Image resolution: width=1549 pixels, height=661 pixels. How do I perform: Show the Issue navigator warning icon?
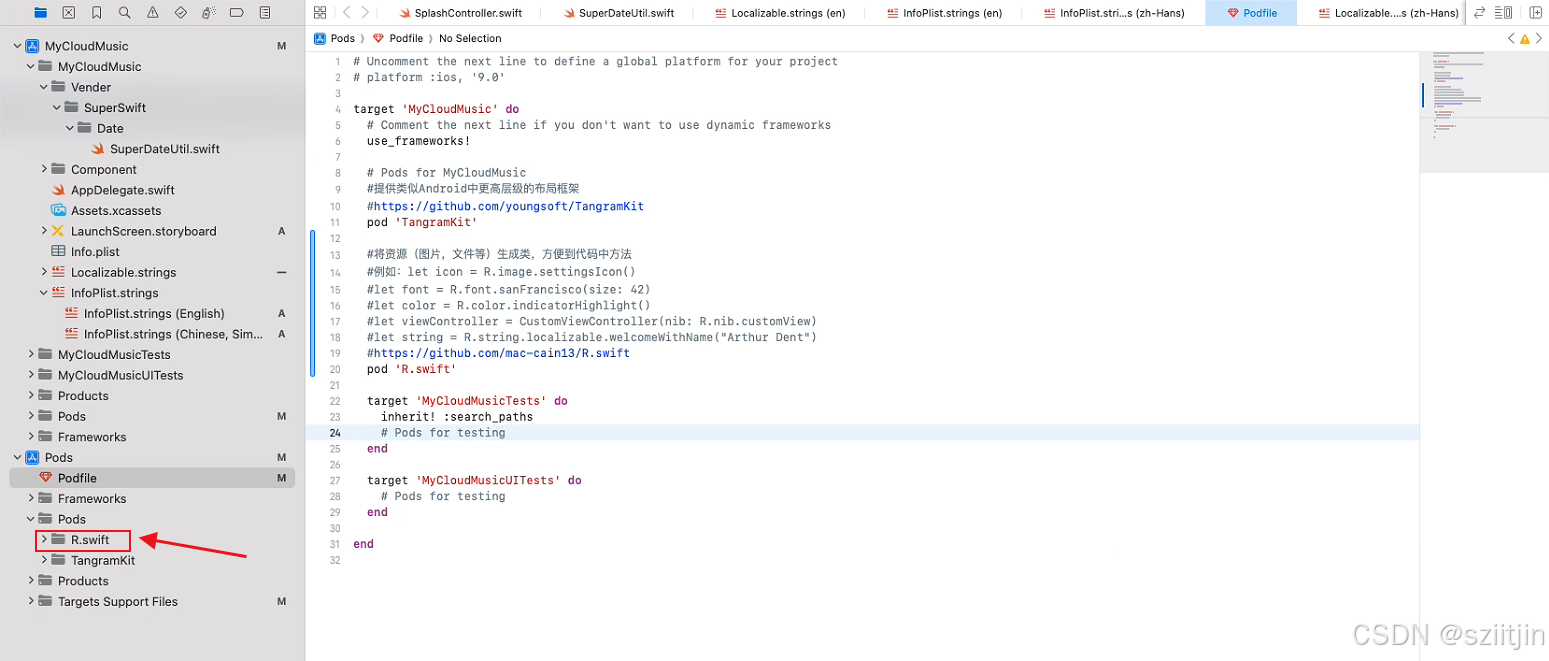point(152,13)
